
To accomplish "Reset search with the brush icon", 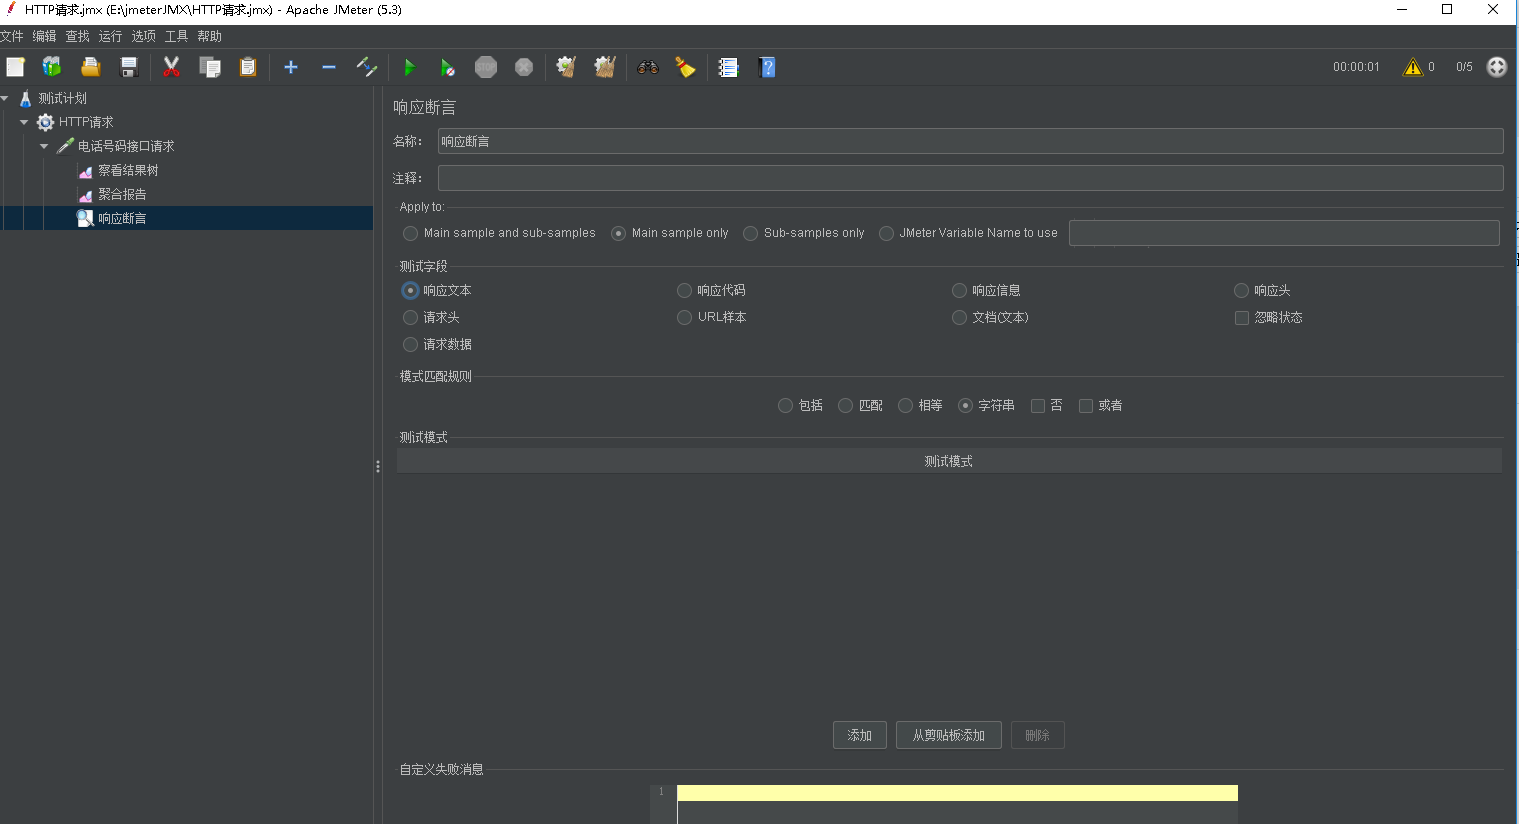I will click(686, 67).
